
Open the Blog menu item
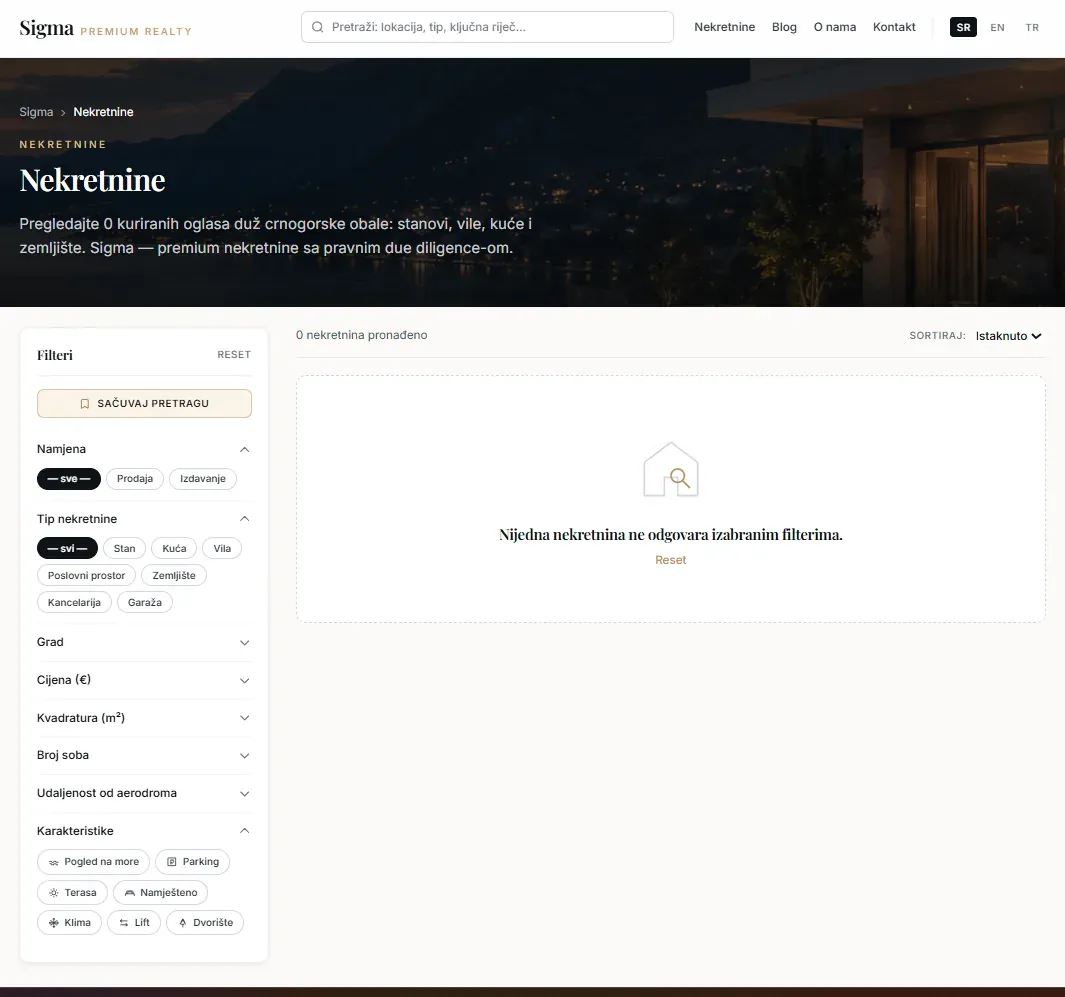[x=784, y=27]
